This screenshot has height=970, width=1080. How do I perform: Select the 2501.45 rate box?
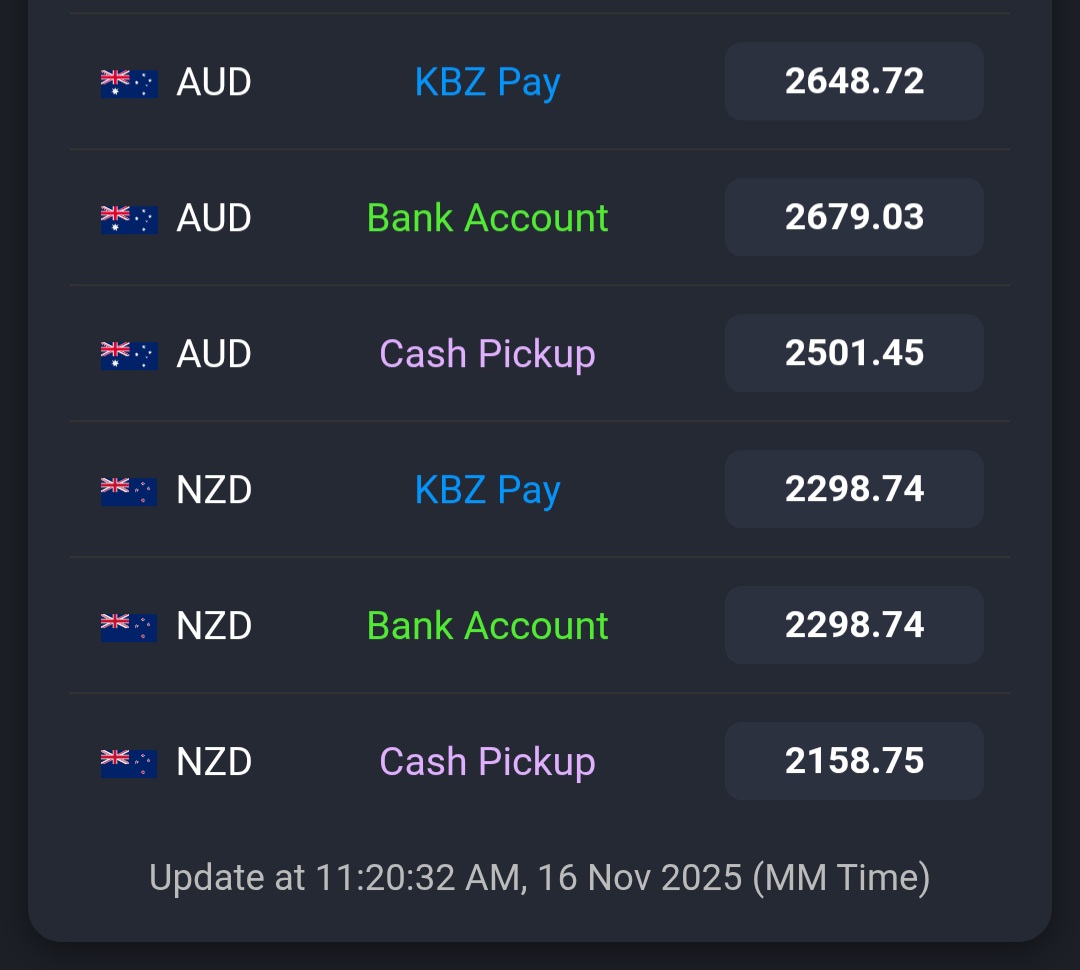854,353
